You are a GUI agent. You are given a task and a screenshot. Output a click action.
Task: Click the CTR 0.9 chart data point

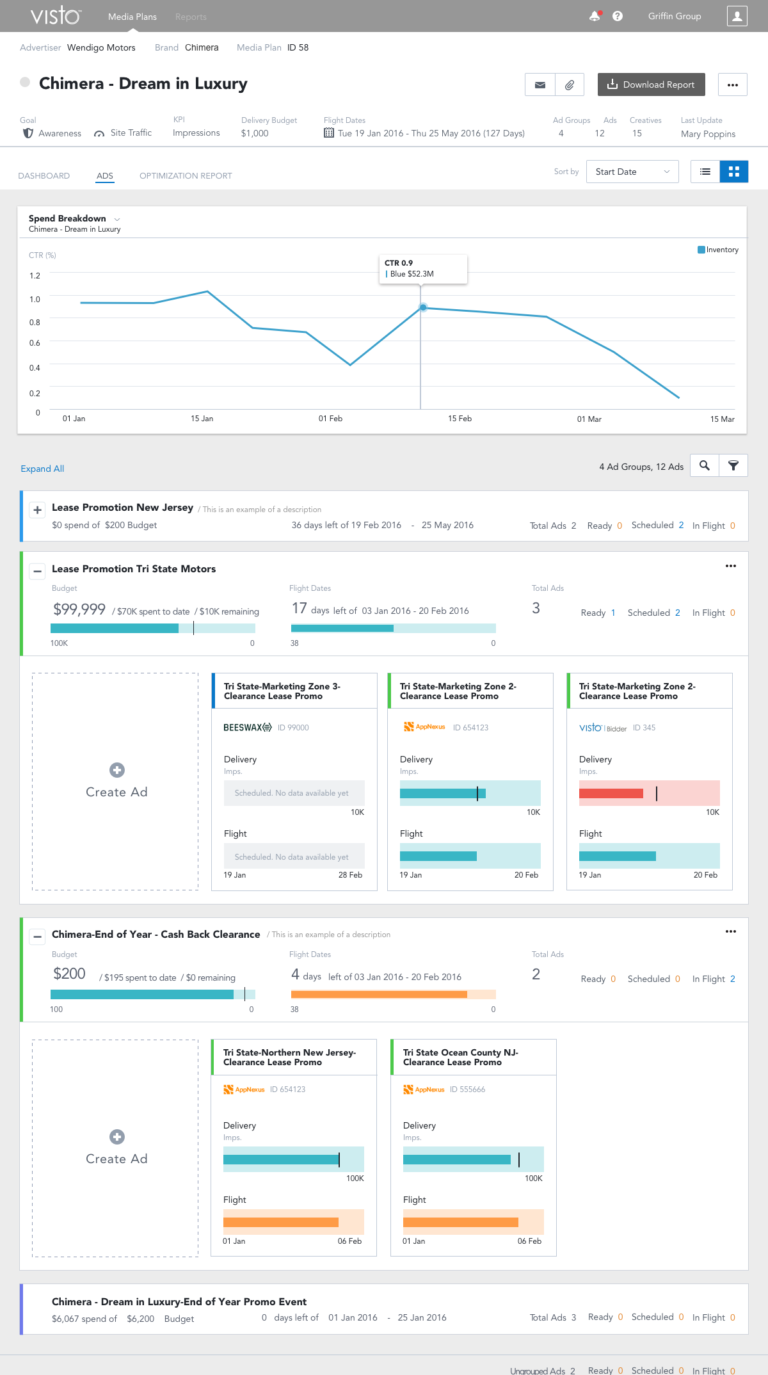[422, 307]
